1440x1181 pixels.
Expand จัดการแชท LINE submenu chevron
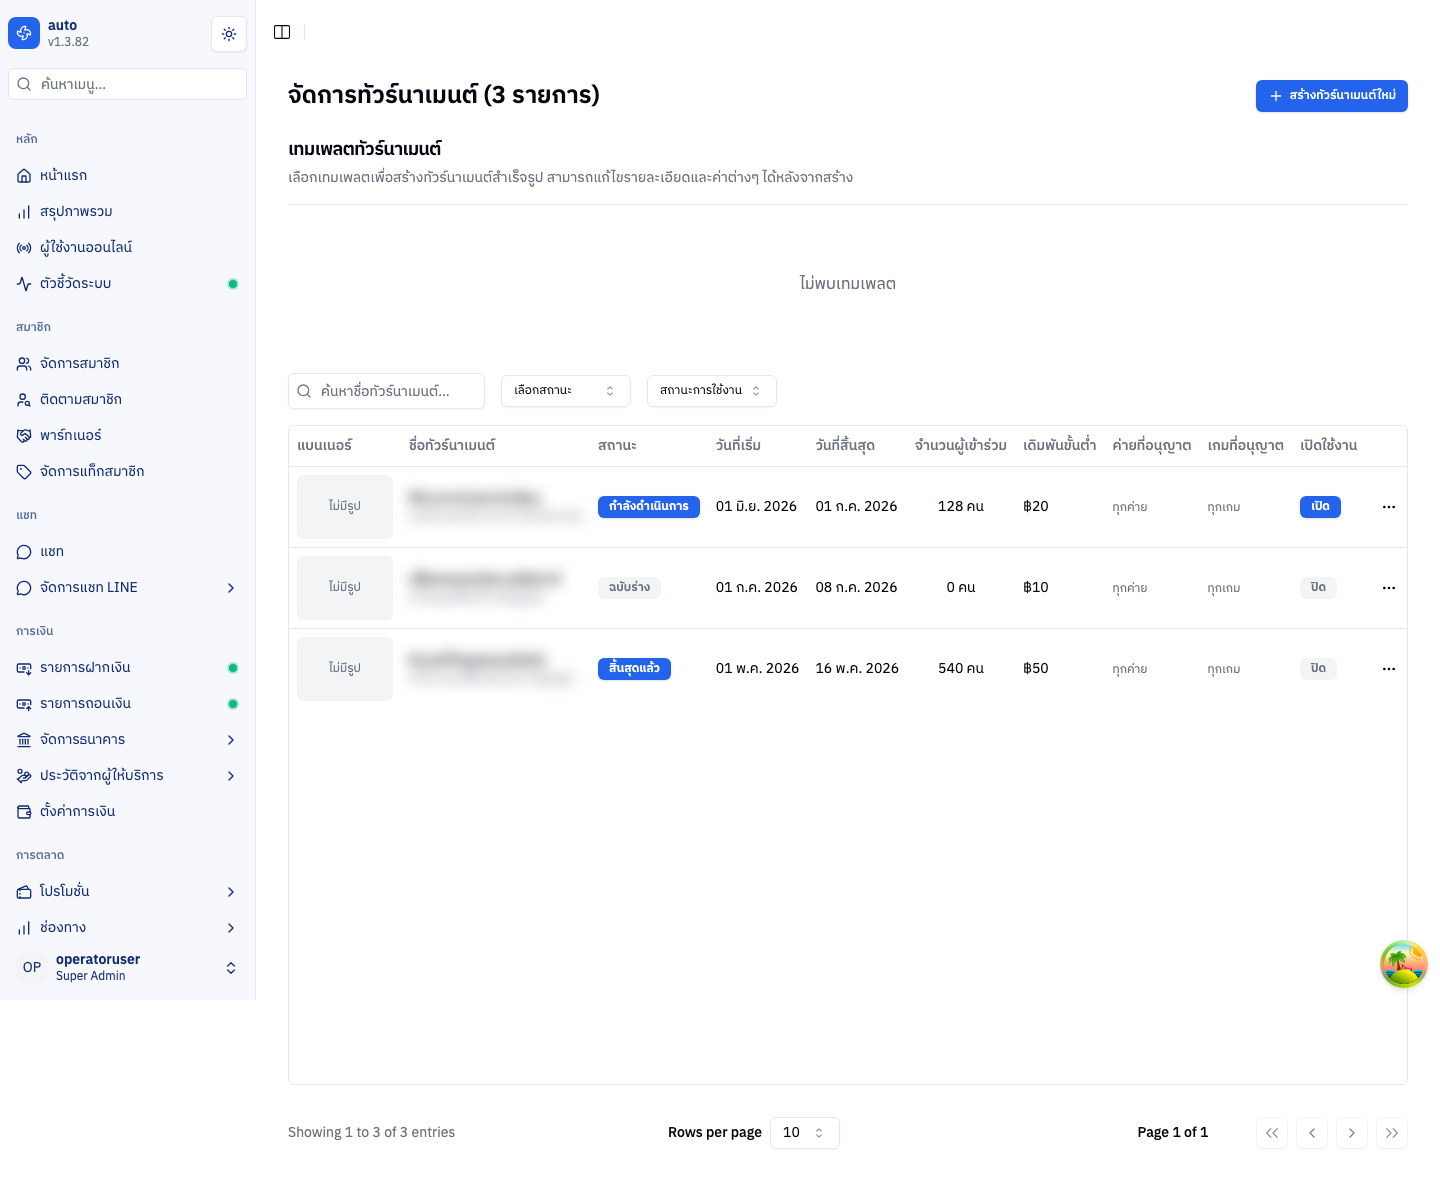(x=231, y=587)
